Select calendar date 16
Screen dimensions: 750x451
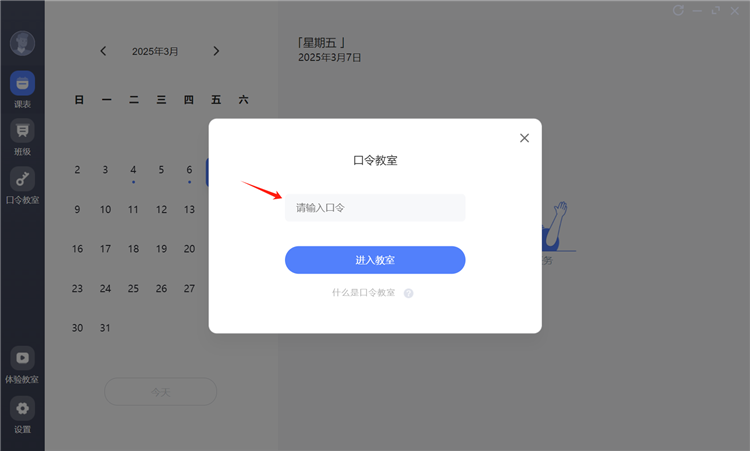[77, 249]
